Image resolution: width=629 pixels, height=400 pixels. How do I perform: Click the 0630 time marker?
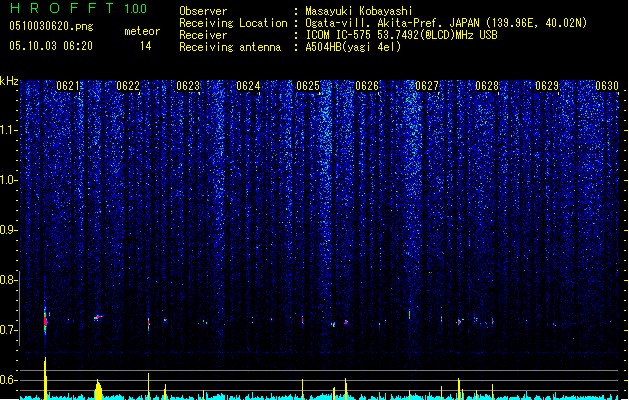607,86
